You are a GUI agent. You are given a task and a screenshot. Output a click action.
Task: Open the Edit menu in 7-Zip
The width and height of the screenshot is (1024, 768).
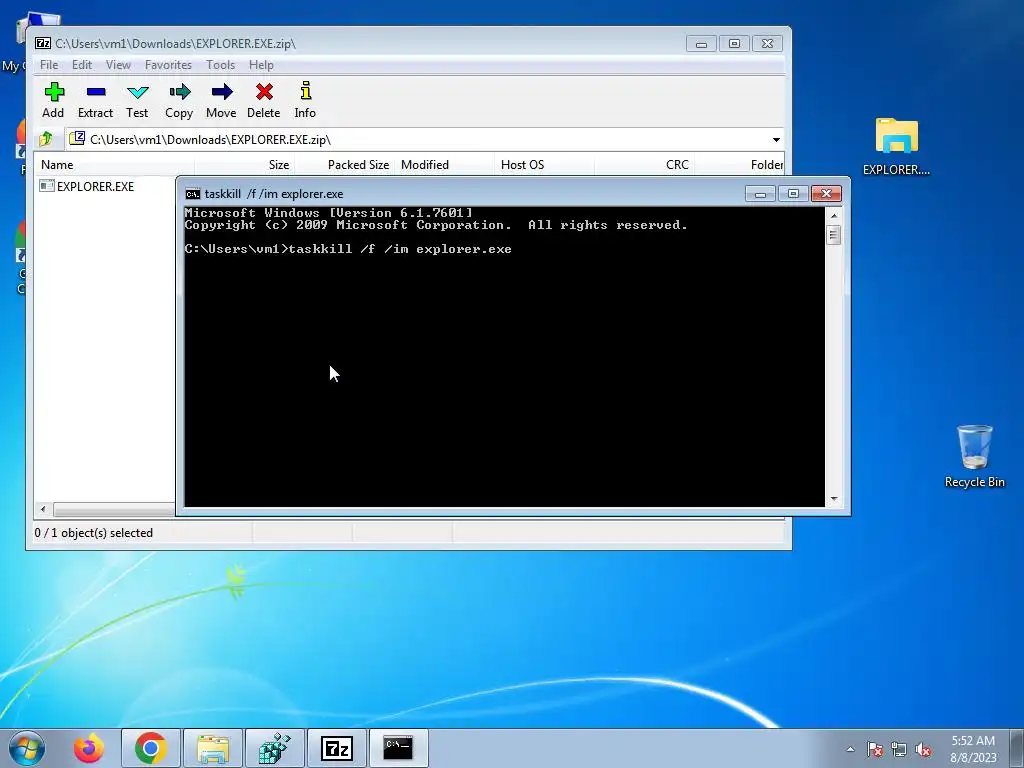pos(82,65)
